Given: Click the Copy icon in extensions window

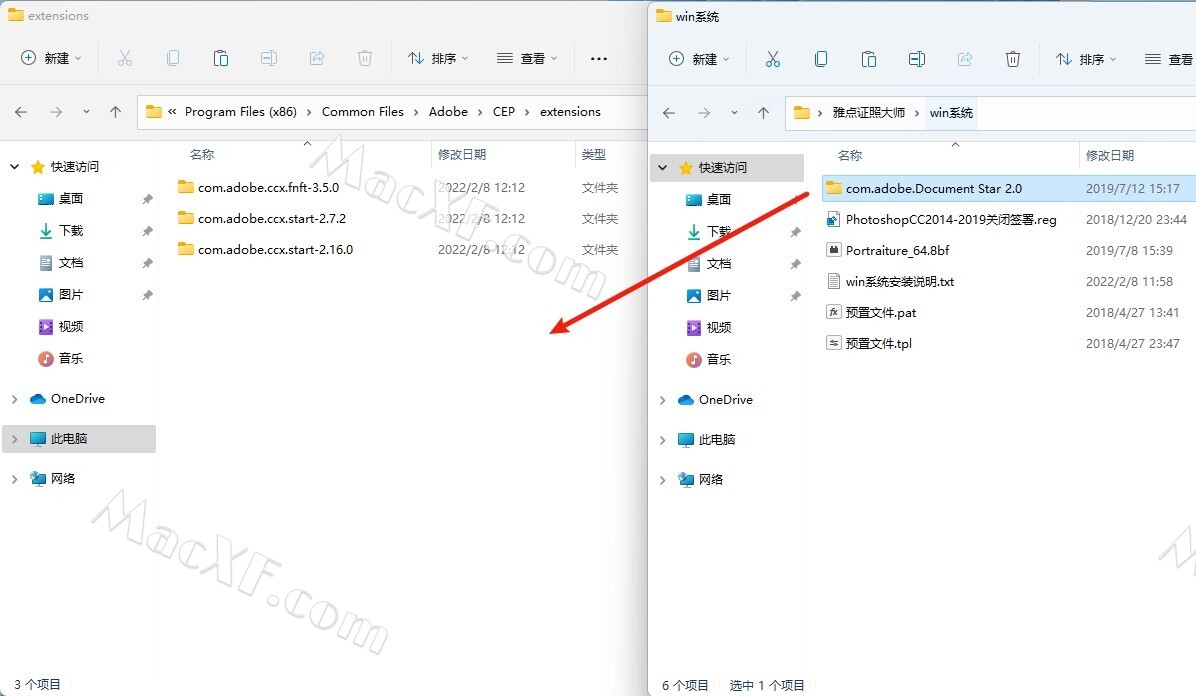Looking at the screenshot, I should point(173,58).
